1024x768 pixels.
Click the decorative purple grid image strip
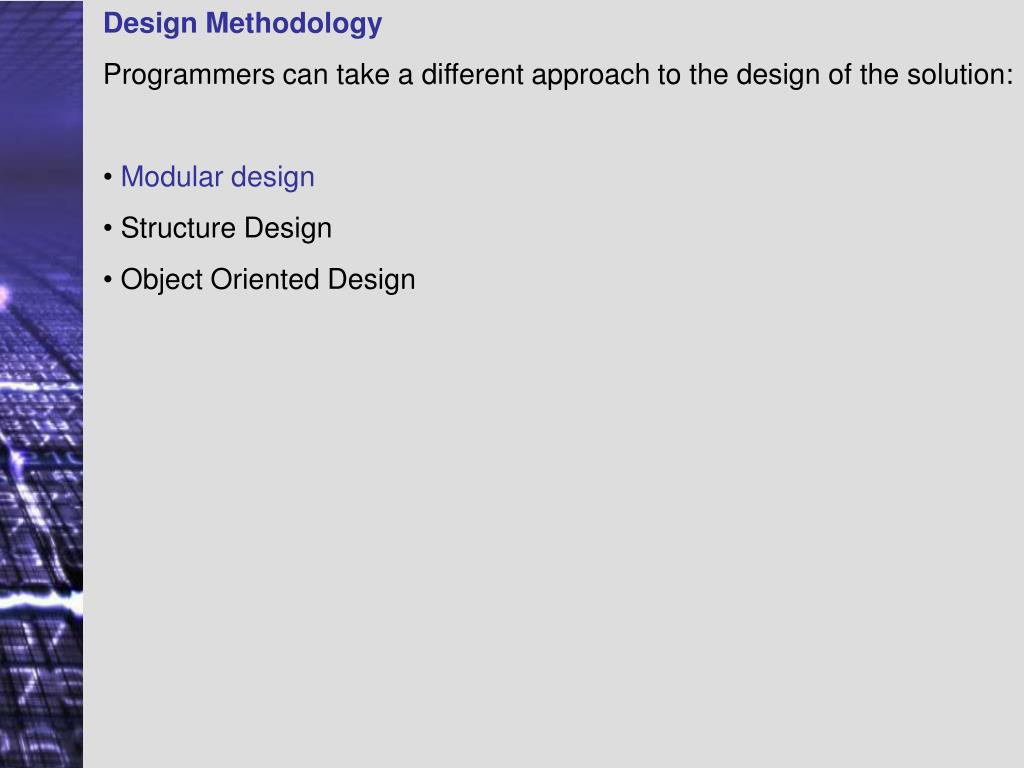click(41, 384)
